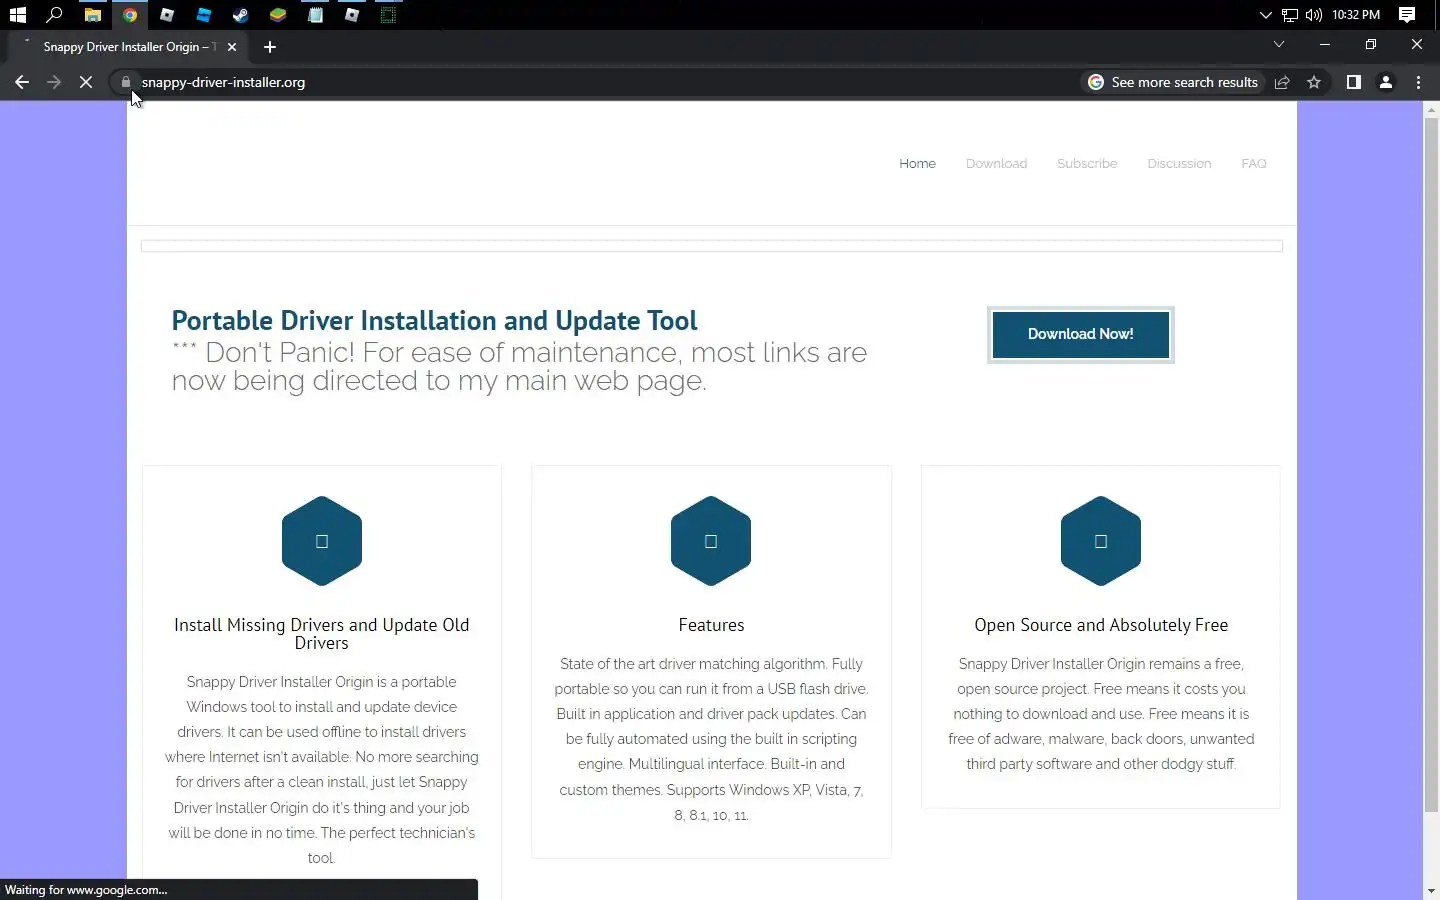View site information via the lock icon
This screenshot has height=900, width=1440.
(x=126, y=82)
